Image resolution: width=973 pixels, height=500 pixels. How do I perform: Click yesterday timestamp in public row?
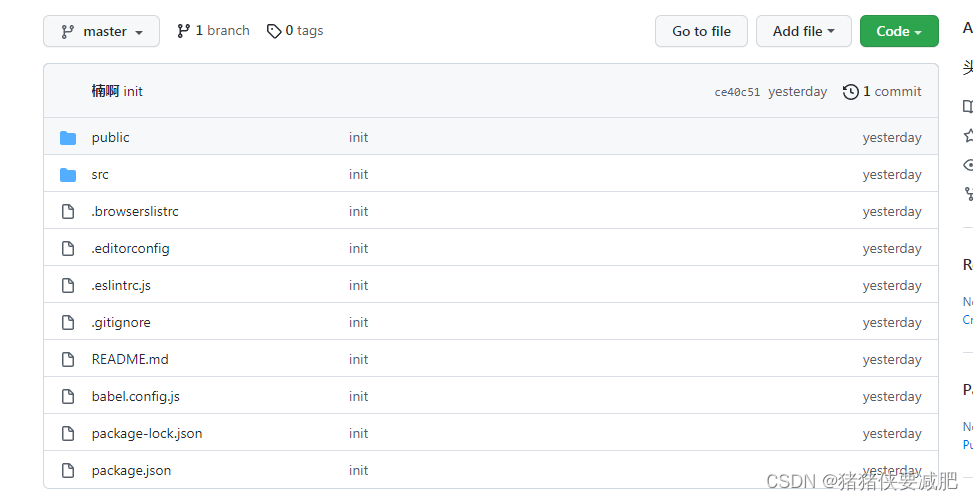click(x=892, y=138)
